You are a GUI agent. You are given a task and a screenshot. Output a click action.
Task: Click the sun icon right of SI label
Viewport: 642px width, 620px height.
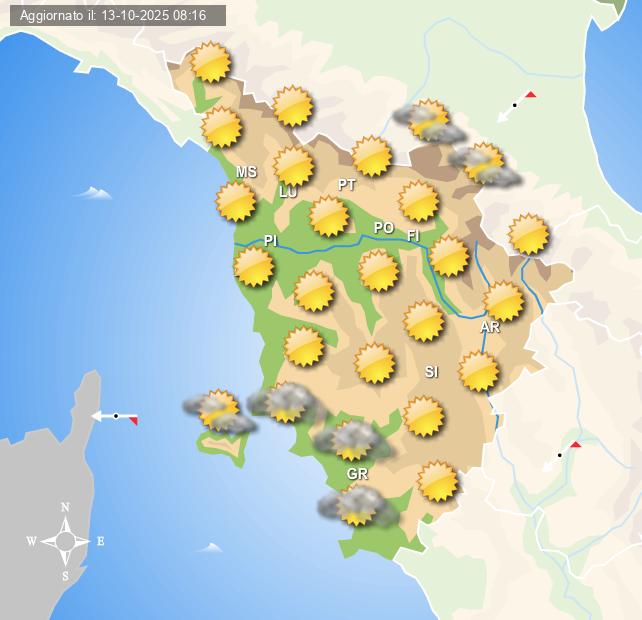478,371
